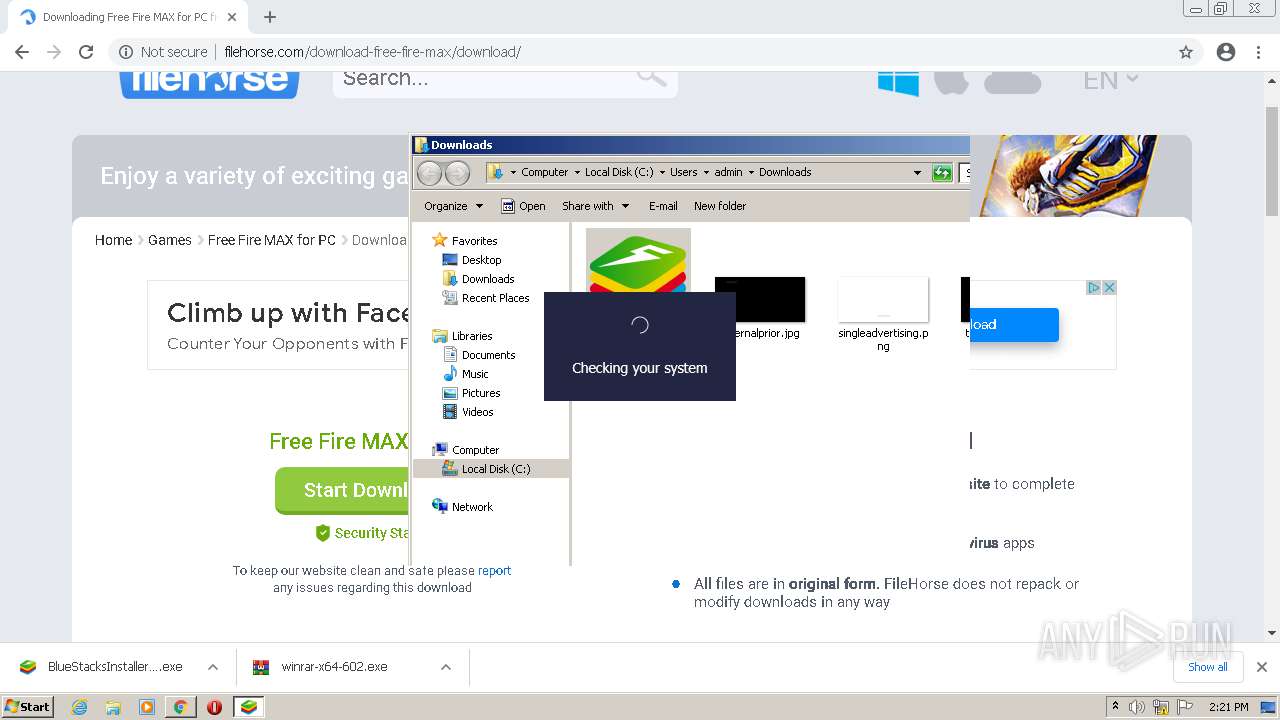1280x720 pixels.
Task: Open the BlueStacksInstaller download options chevron
Action: pyautogui.click(x=213, y=667)
